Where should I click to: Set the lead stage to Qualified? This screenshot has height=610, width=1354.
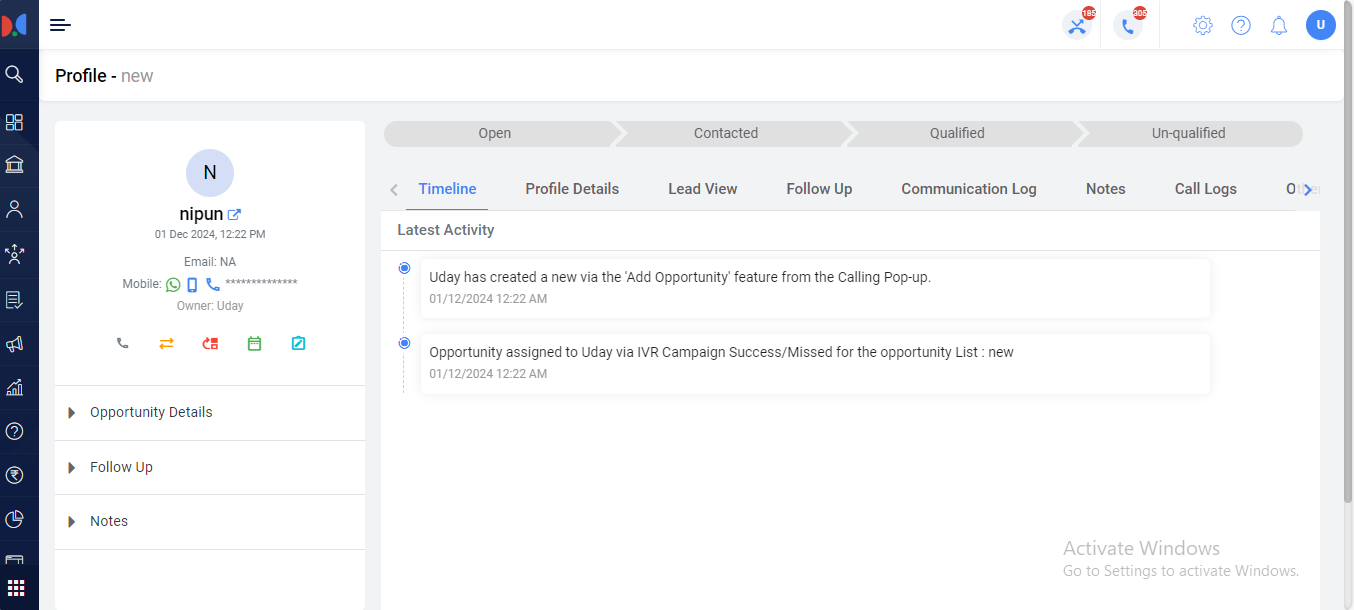point(957,133)
